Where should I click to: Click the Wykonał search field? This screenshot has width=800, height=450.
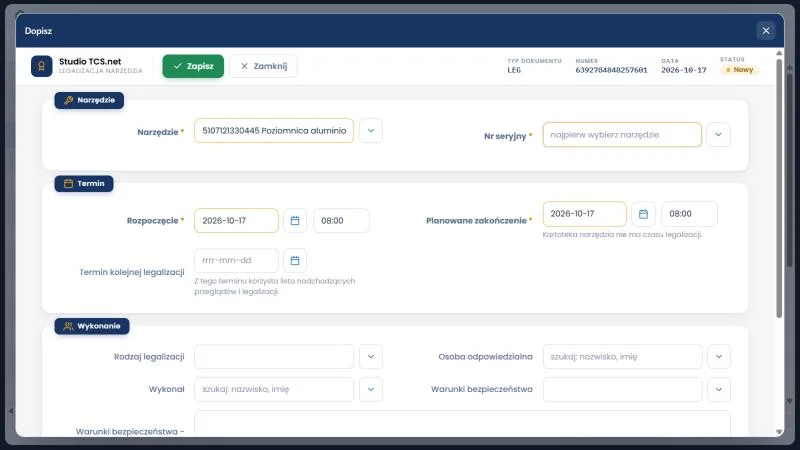(x=274, y=389)
